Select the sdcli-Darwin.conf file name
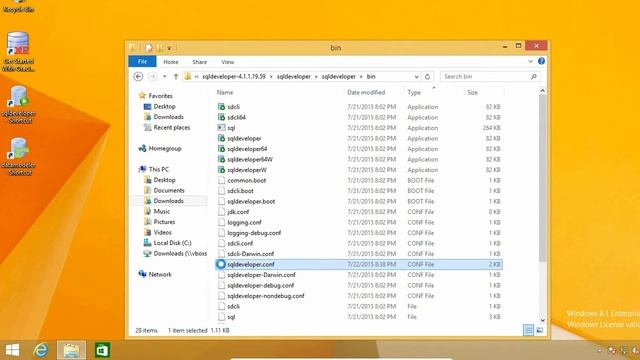 coord(250,254)
